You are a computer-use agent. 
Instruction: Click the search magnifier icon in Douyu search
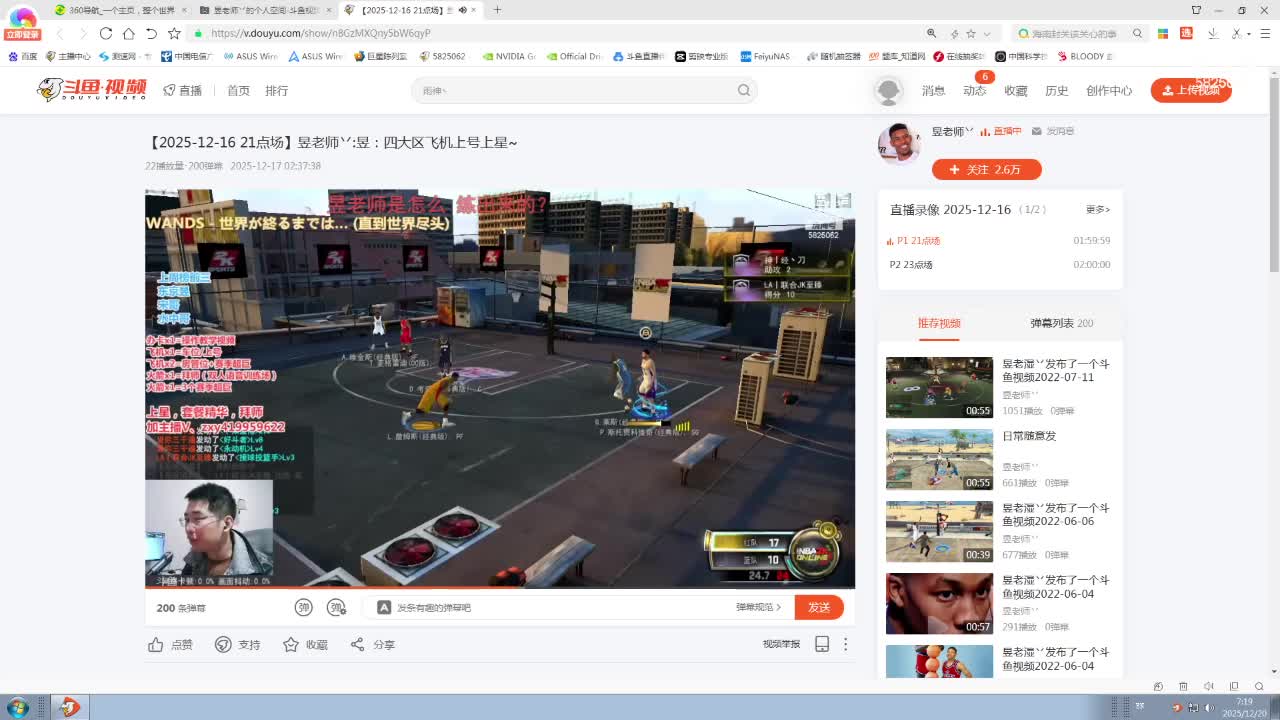[744, 90]
